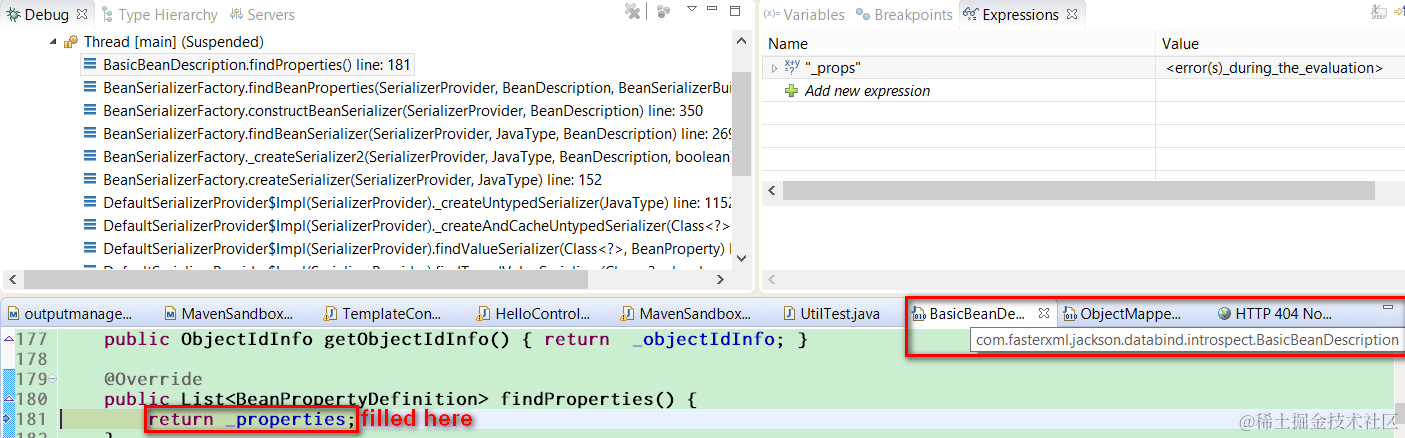Select constructBeanSerializer line 350 stack frame
The image size is (1405, 438).
[393, 110]
